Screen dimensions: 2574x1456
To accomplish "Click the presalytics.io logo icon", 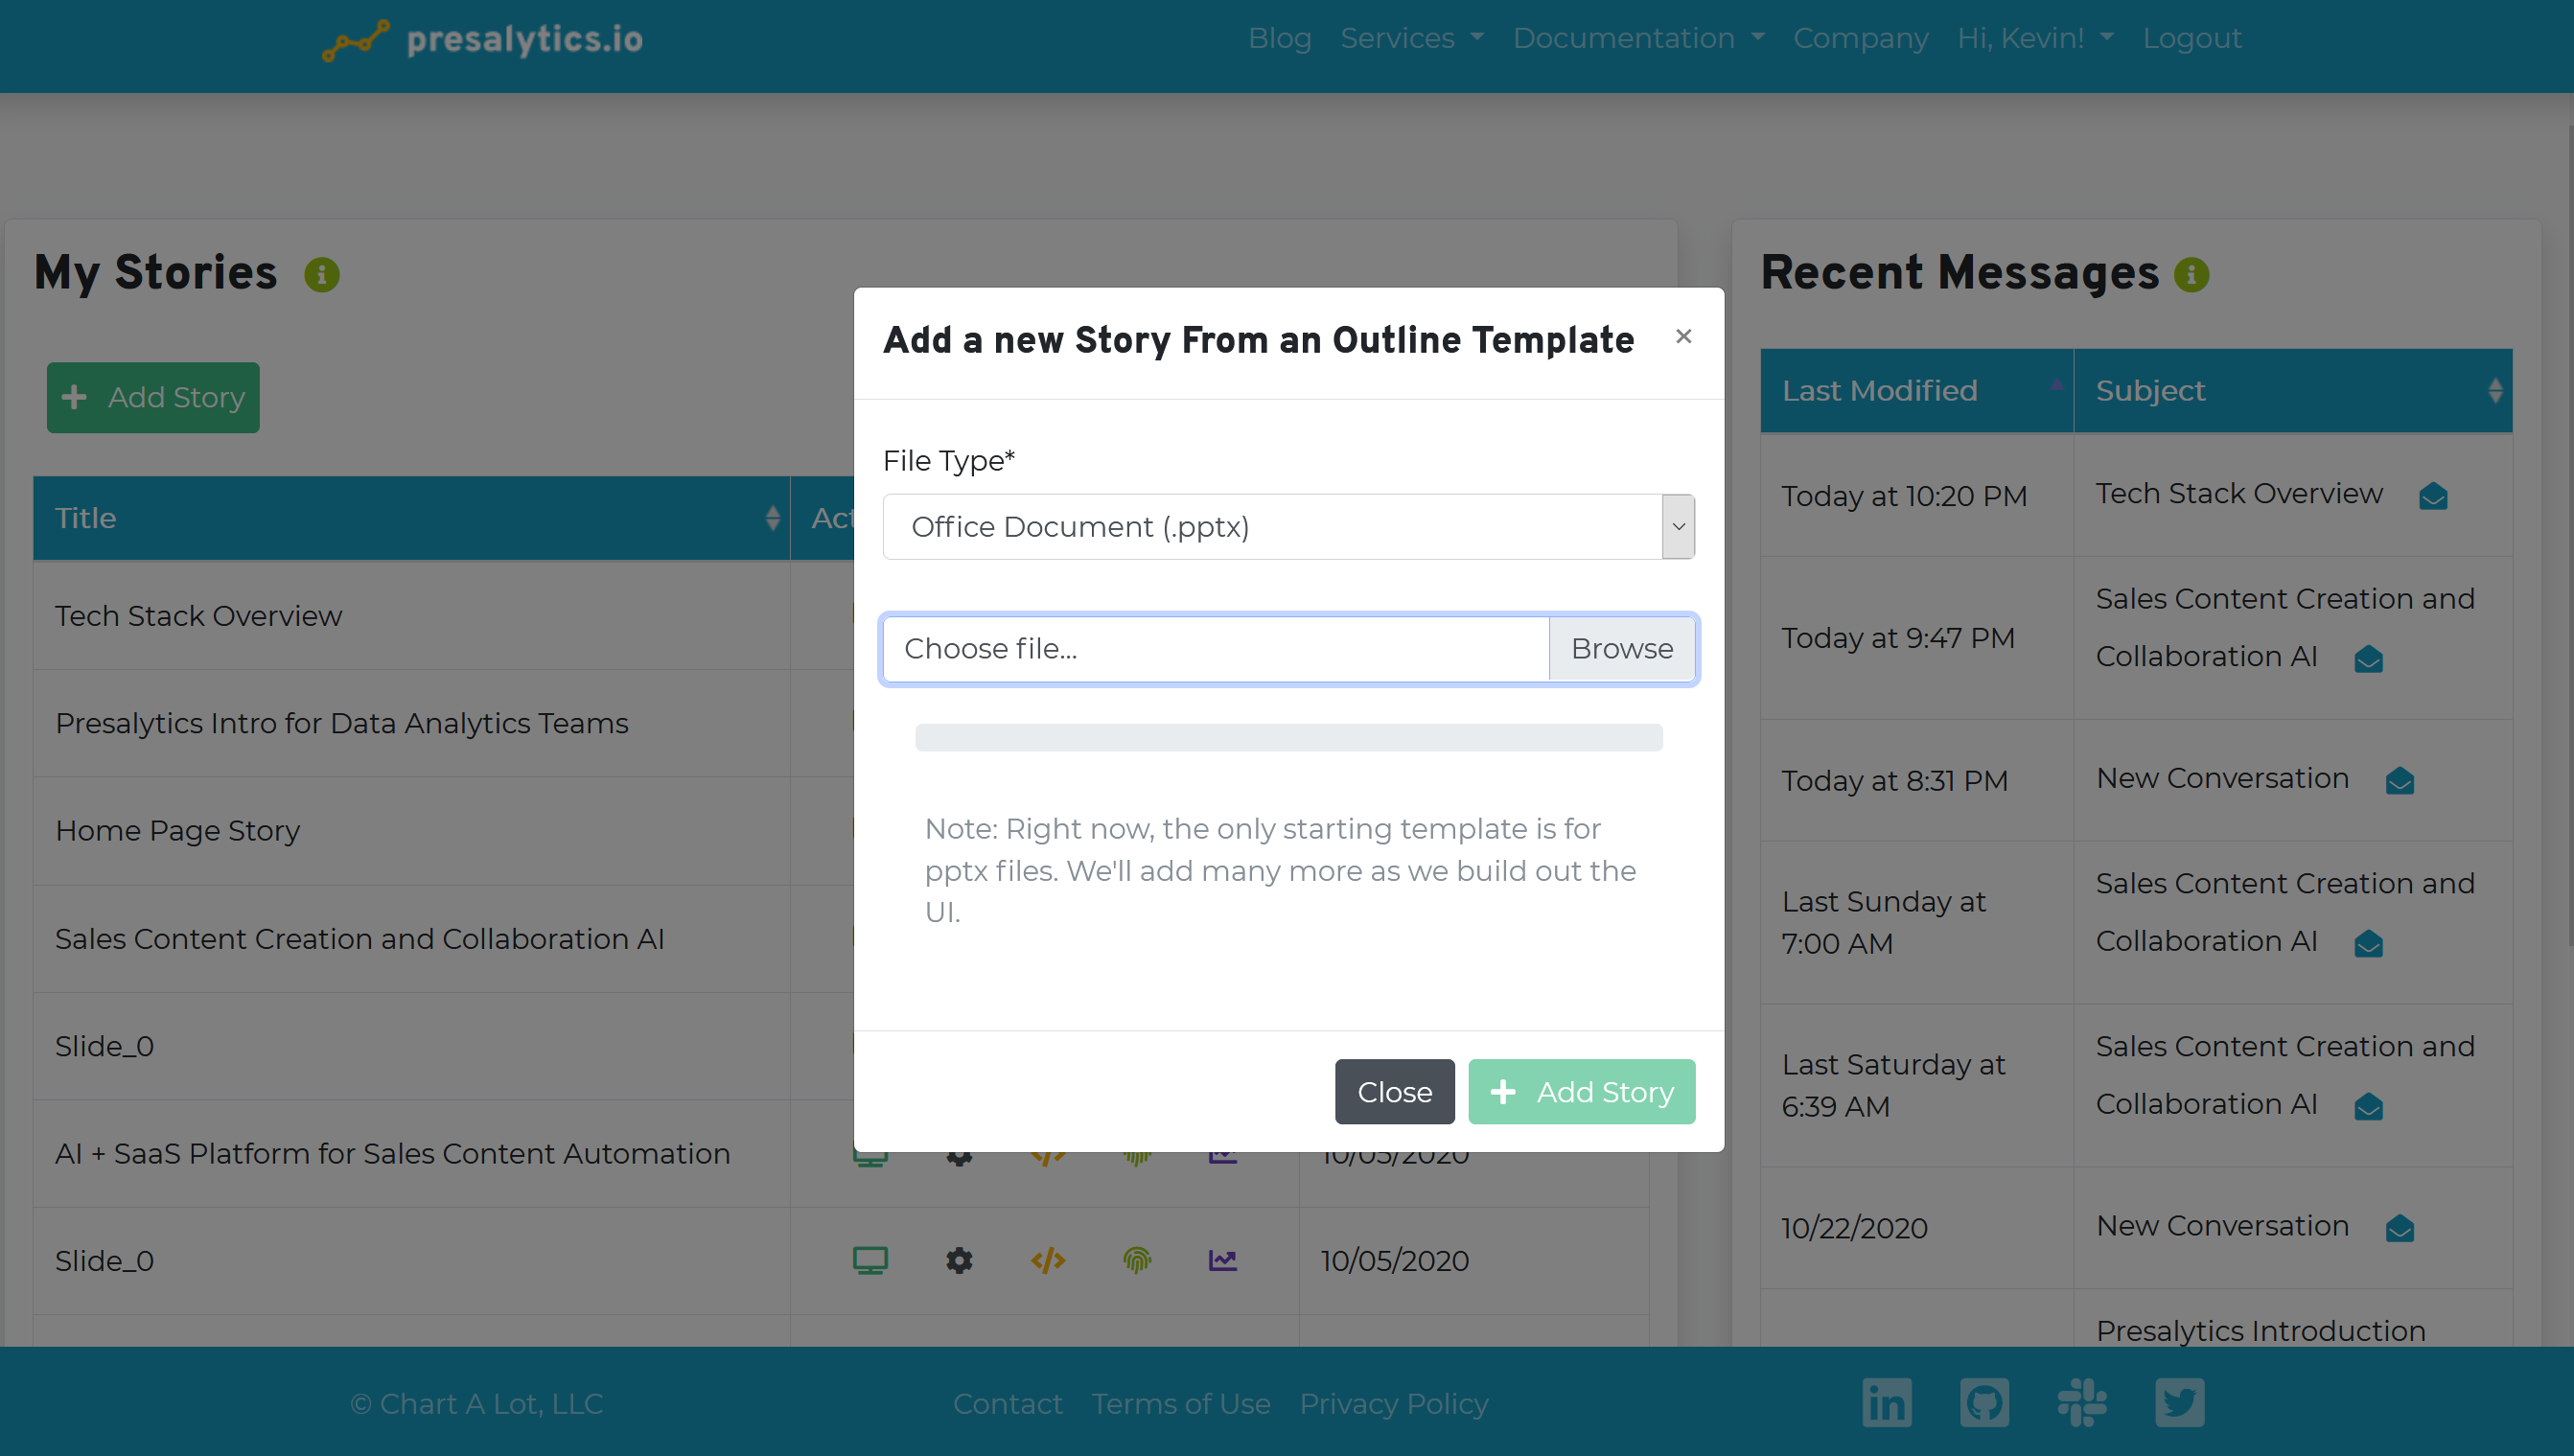I will (356, 40).
